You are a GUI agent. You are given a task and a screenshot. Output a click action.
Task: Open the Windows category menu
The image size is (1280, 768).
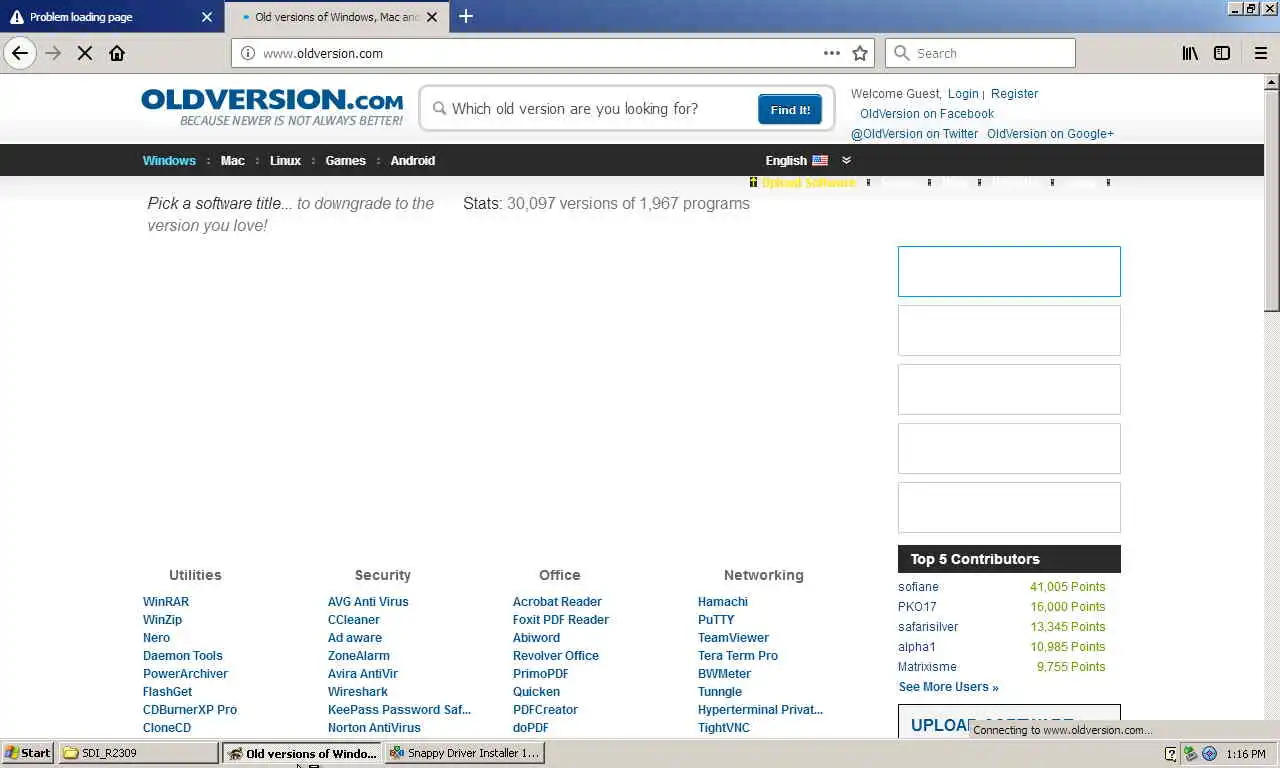tap(169, 160)
